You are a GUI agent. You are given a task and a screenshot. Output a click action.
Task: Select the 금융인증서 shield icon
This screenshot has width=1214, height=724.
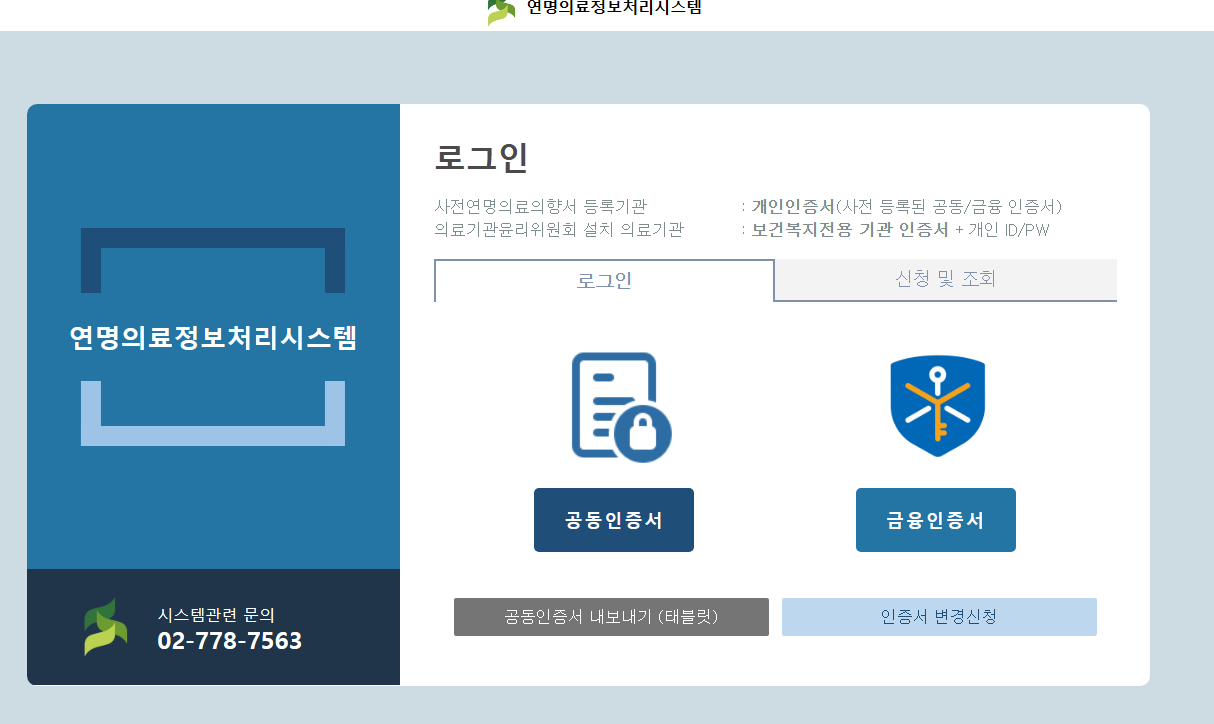click(x=935, y=404)
